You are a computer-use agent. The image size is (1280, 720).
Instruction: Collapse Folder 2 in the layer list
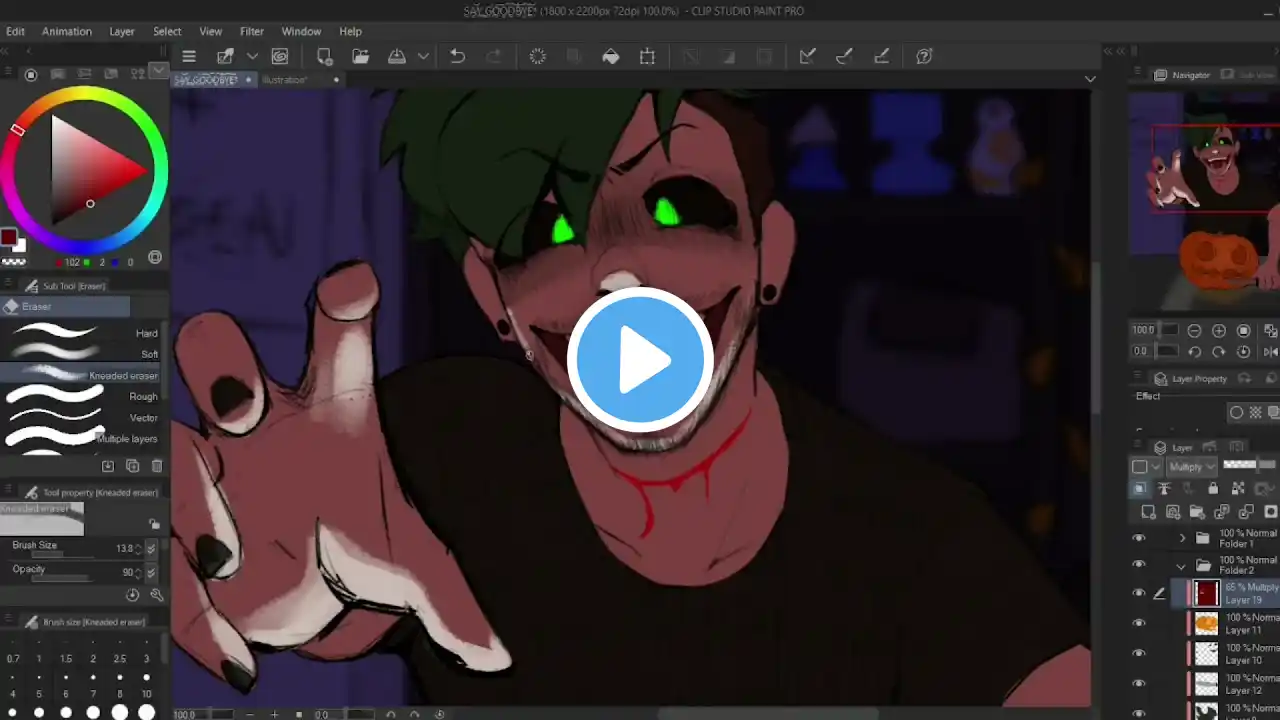click(1182, 566)
